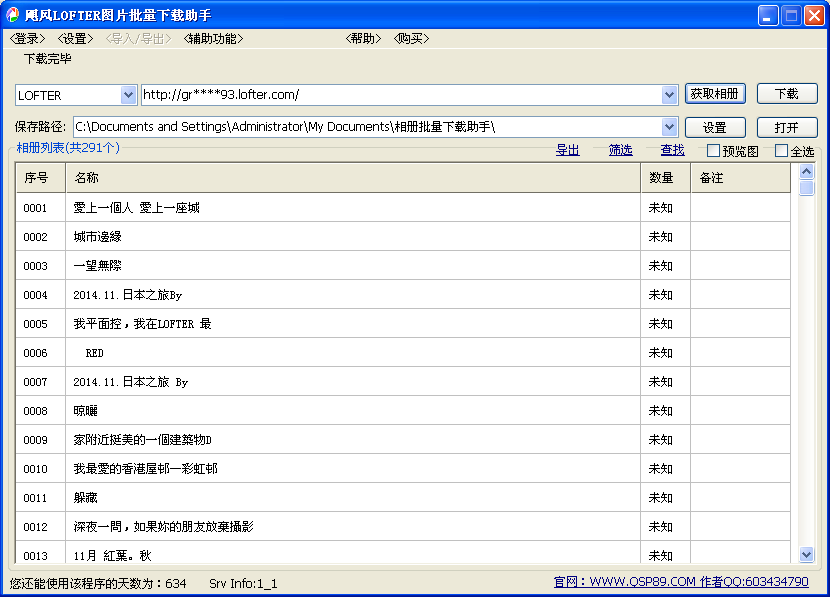Select row 0010 我最愛的香港屋邨—彩虹邨
The width and height of the screenshot is (830, 597).
pyautogui.click(x=403, y=469)
